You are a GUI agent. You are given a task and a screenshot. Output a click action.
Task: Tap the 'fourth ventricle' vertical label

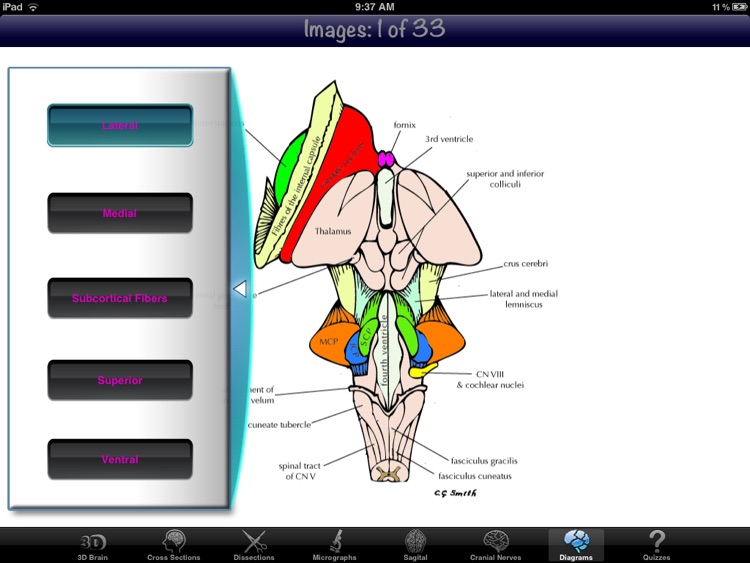[383, 350]
